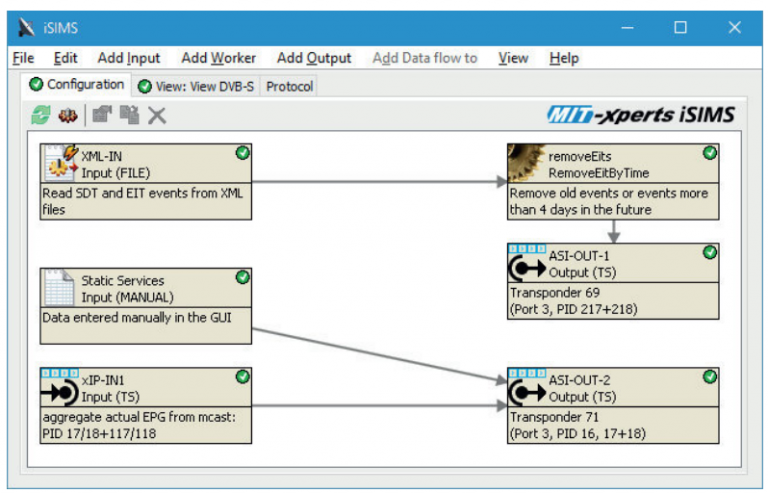Select the Static Services document icon

60,288
